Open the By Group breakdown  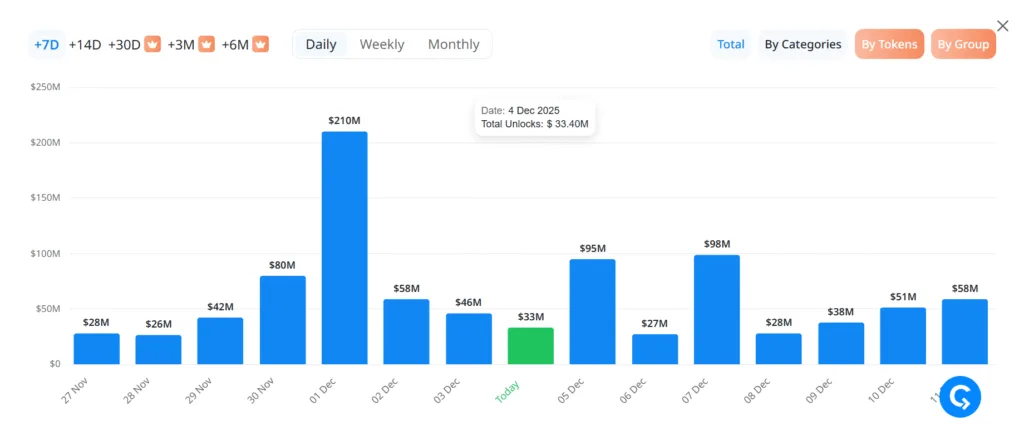coord(963,44)
